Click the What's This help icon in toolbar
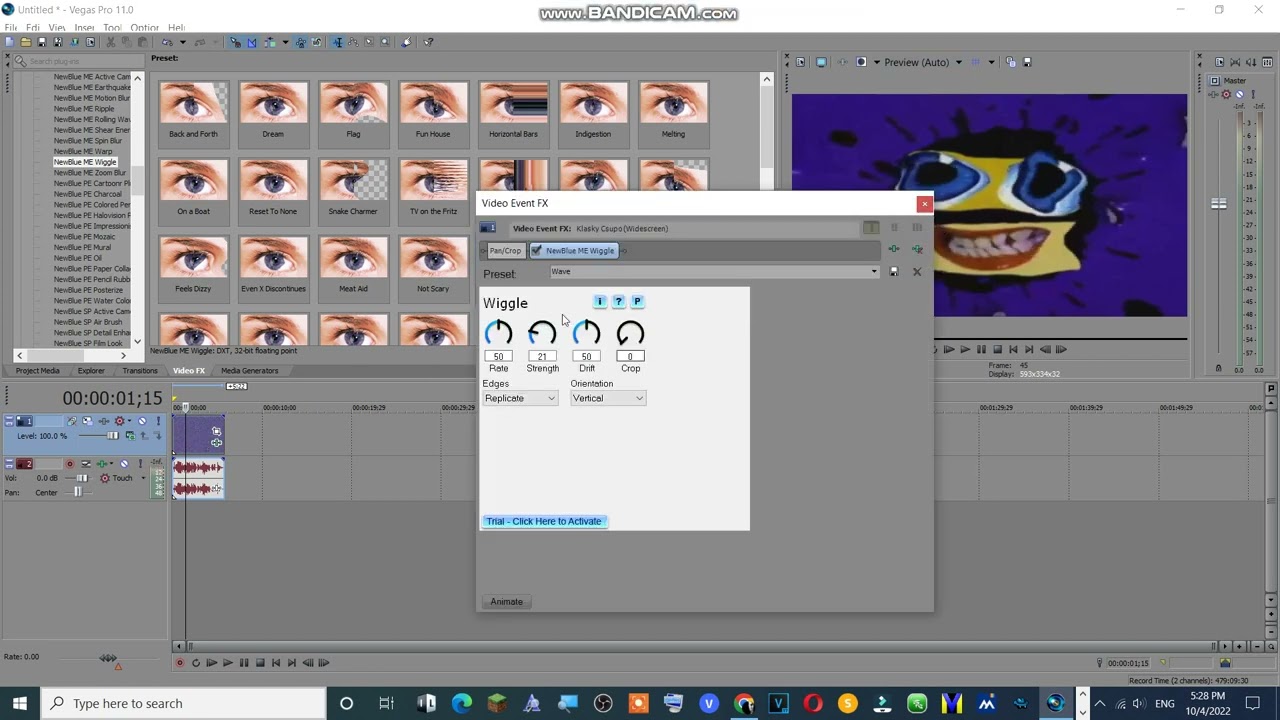The height and width of the screenshot is (720, 1280). [428, 42]
